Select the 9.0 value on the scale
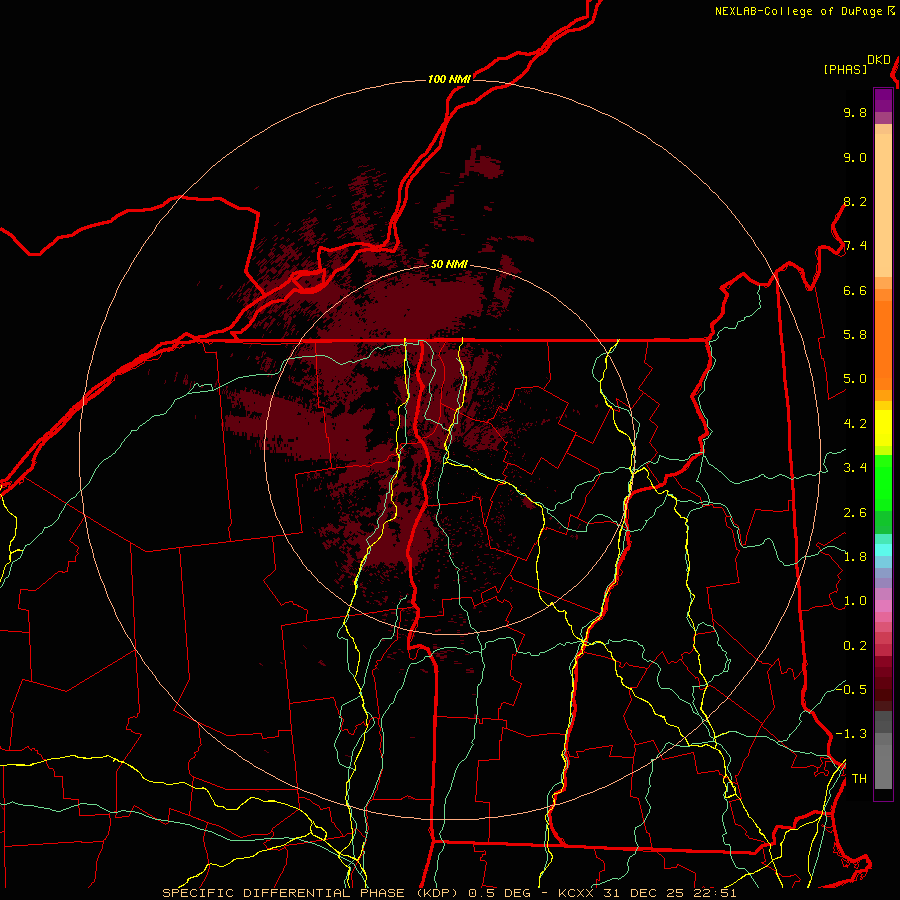Viewport: 900px width, 900px height. [x=855, y=157]
